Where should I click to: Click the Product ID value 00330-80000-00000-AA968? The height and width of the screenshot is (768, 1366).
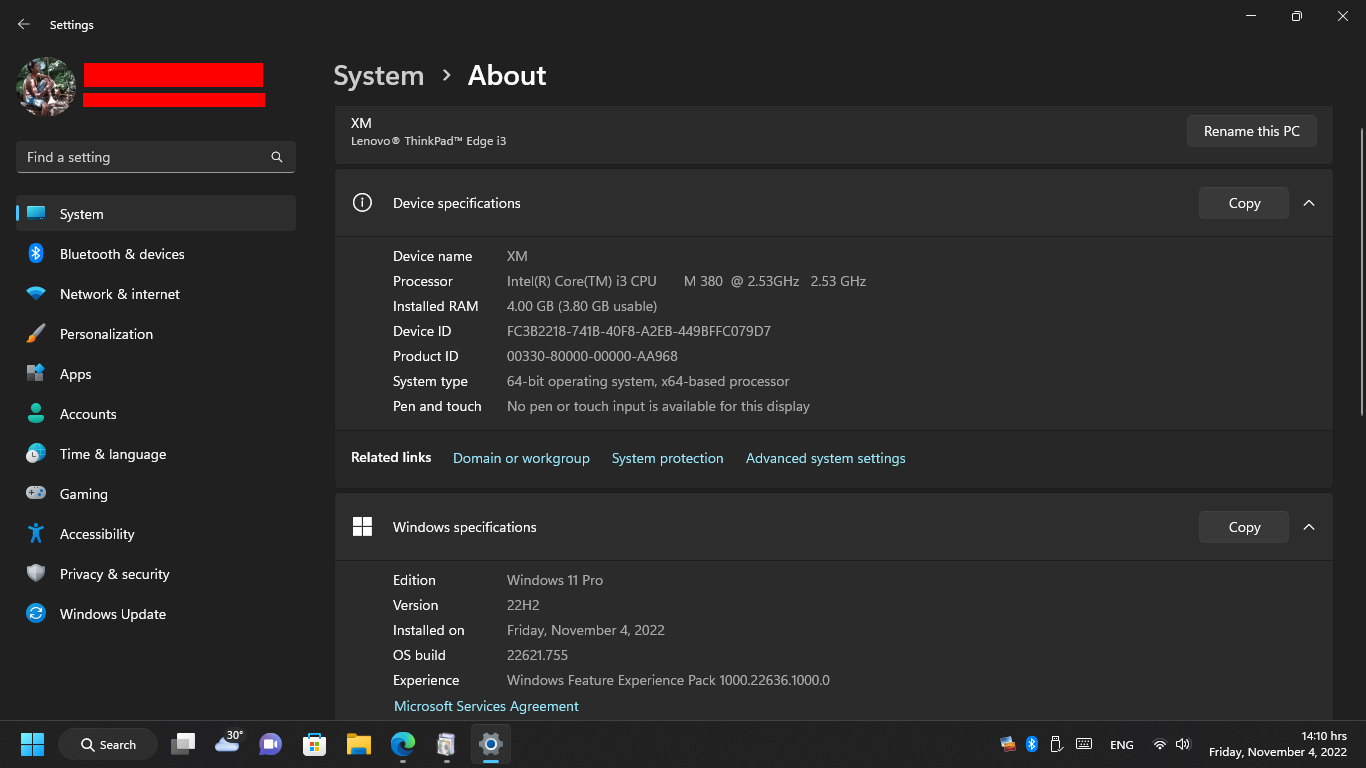click(x=592, y=356)
